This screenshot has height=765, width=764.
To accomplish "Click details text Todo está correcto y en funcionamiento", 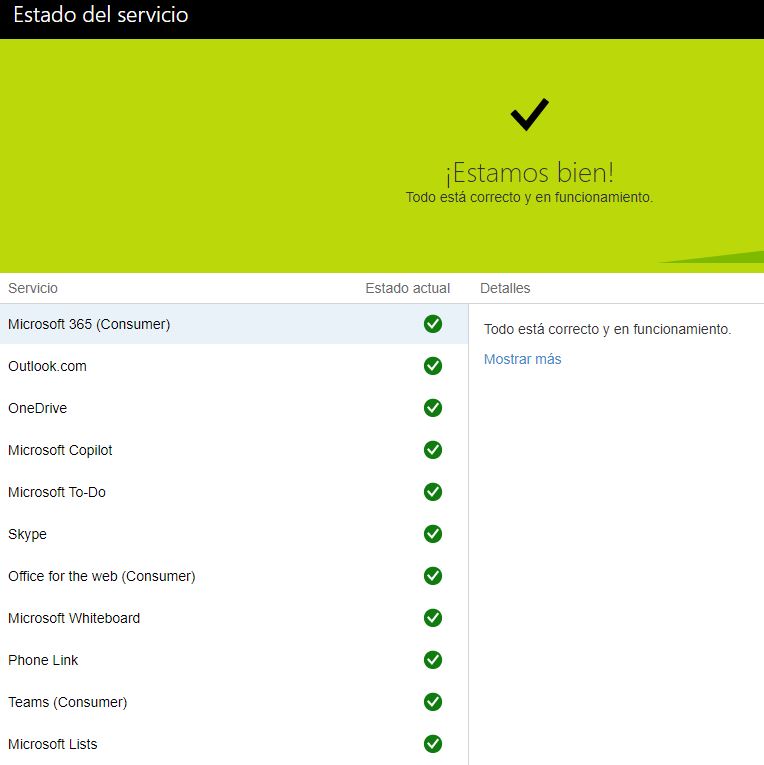I will click(x=607, y=329).
